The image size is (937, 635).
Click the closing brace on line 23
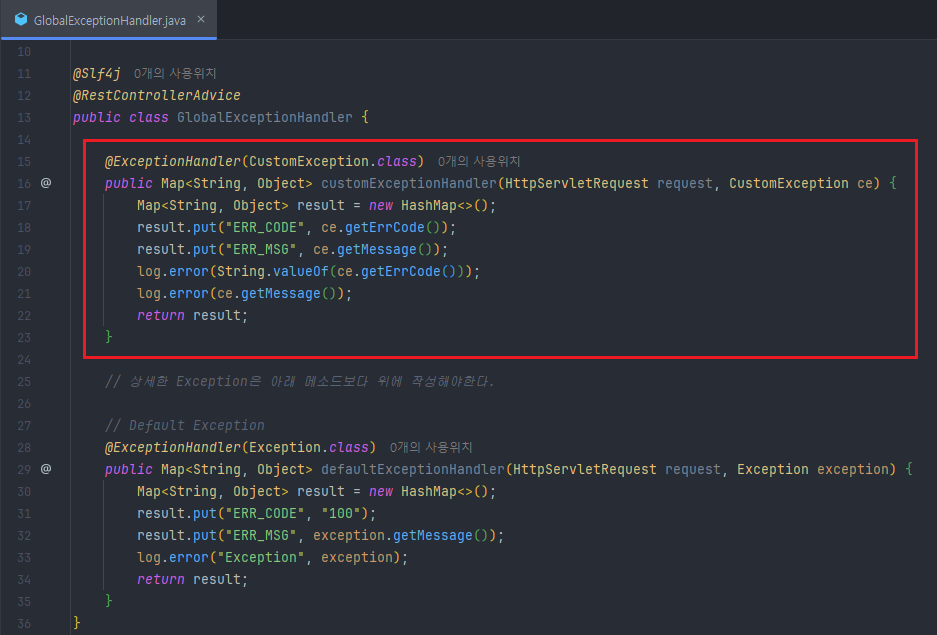coord(109,337)
